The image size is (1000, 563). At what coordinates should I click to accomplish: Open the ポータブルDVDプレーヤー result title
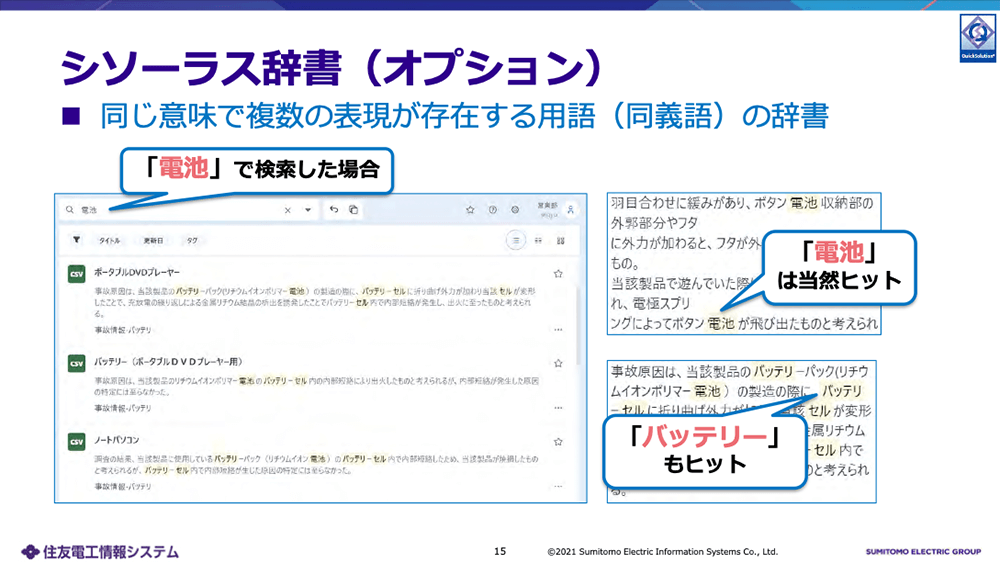137,272
